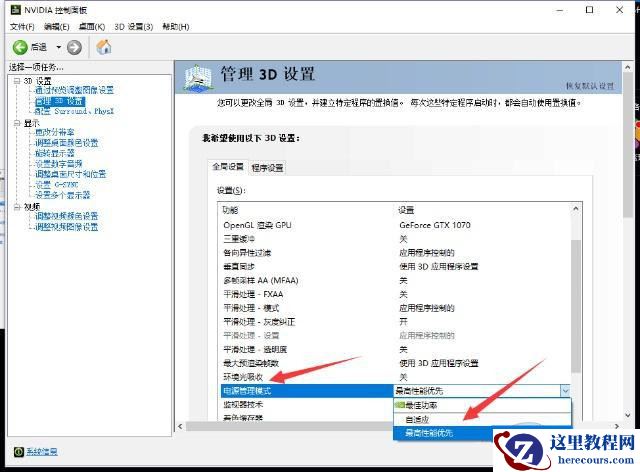Click the 功能 column header
Screen dimensions: 640x472
pos(230,210)
